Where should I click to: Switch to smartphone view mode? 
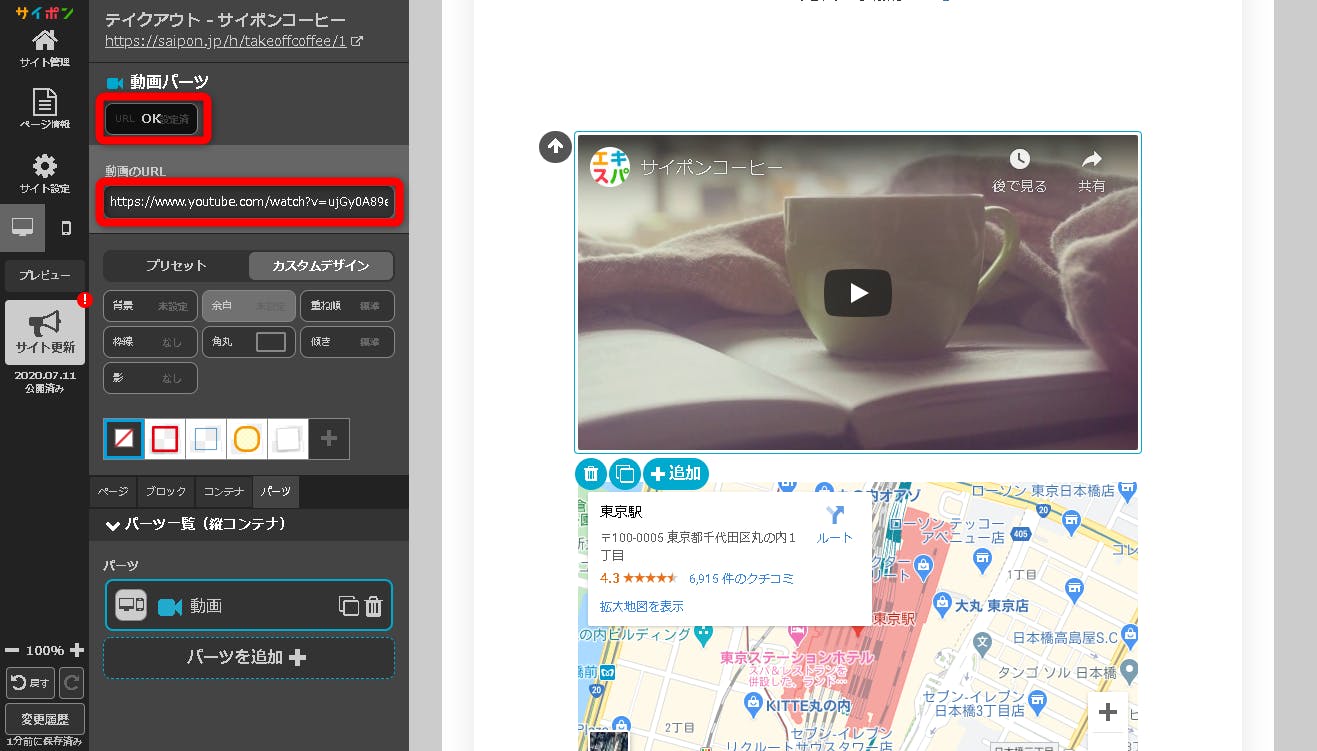click(66, 228)
